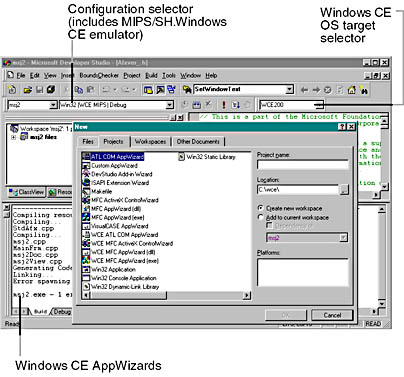Toggle the Workspace pane toolbar icon
404x377 pixels.
pyautogui.click(x=148, y=90)
